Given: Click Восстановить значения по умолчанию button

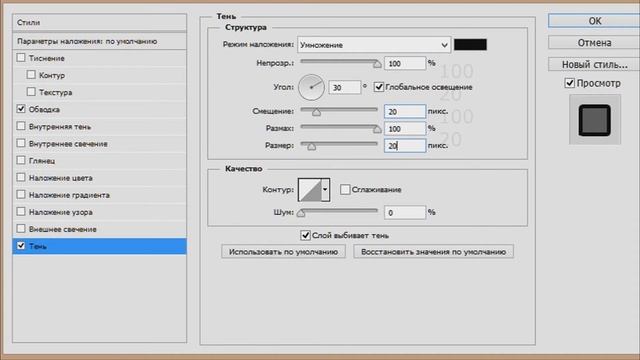Looking at the screenshot, I should pyautogui.click(x=433, y=252).
